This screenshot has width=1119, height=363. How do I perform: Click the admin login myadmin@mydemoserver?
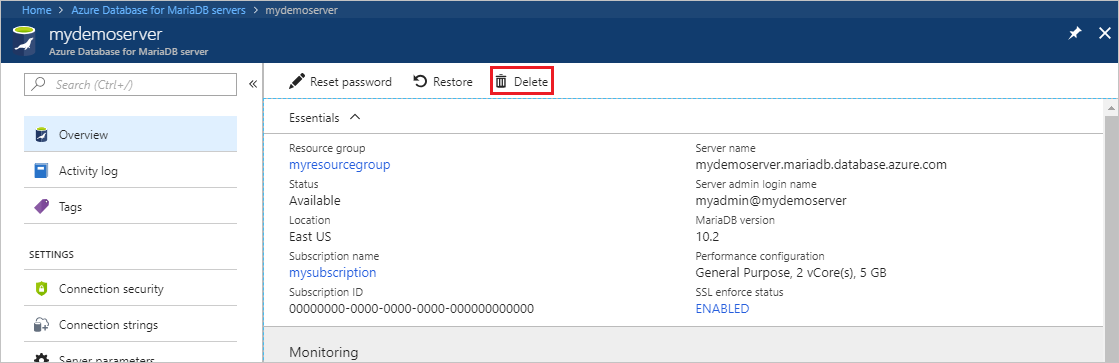coord(771,200)
